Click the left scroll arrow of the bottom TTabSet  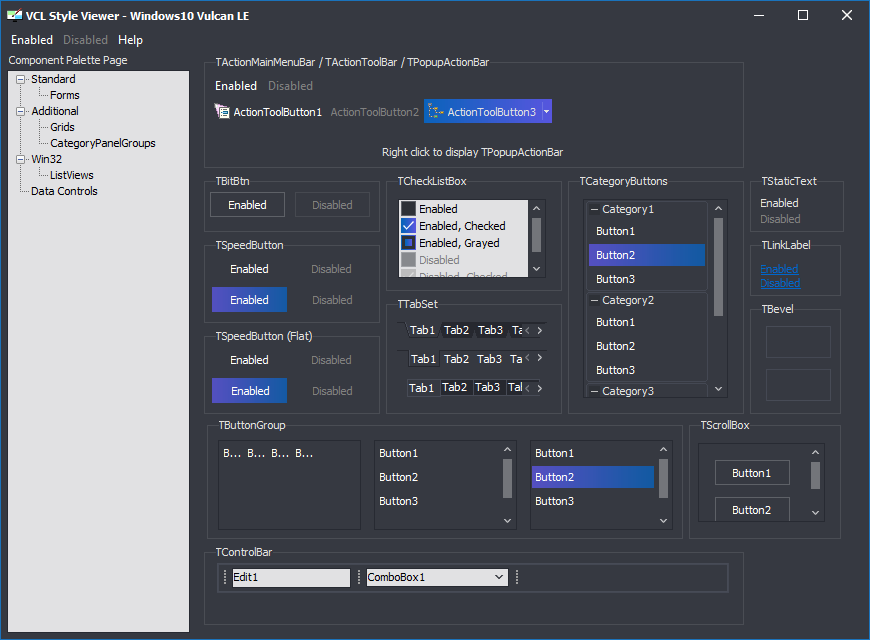527,388
